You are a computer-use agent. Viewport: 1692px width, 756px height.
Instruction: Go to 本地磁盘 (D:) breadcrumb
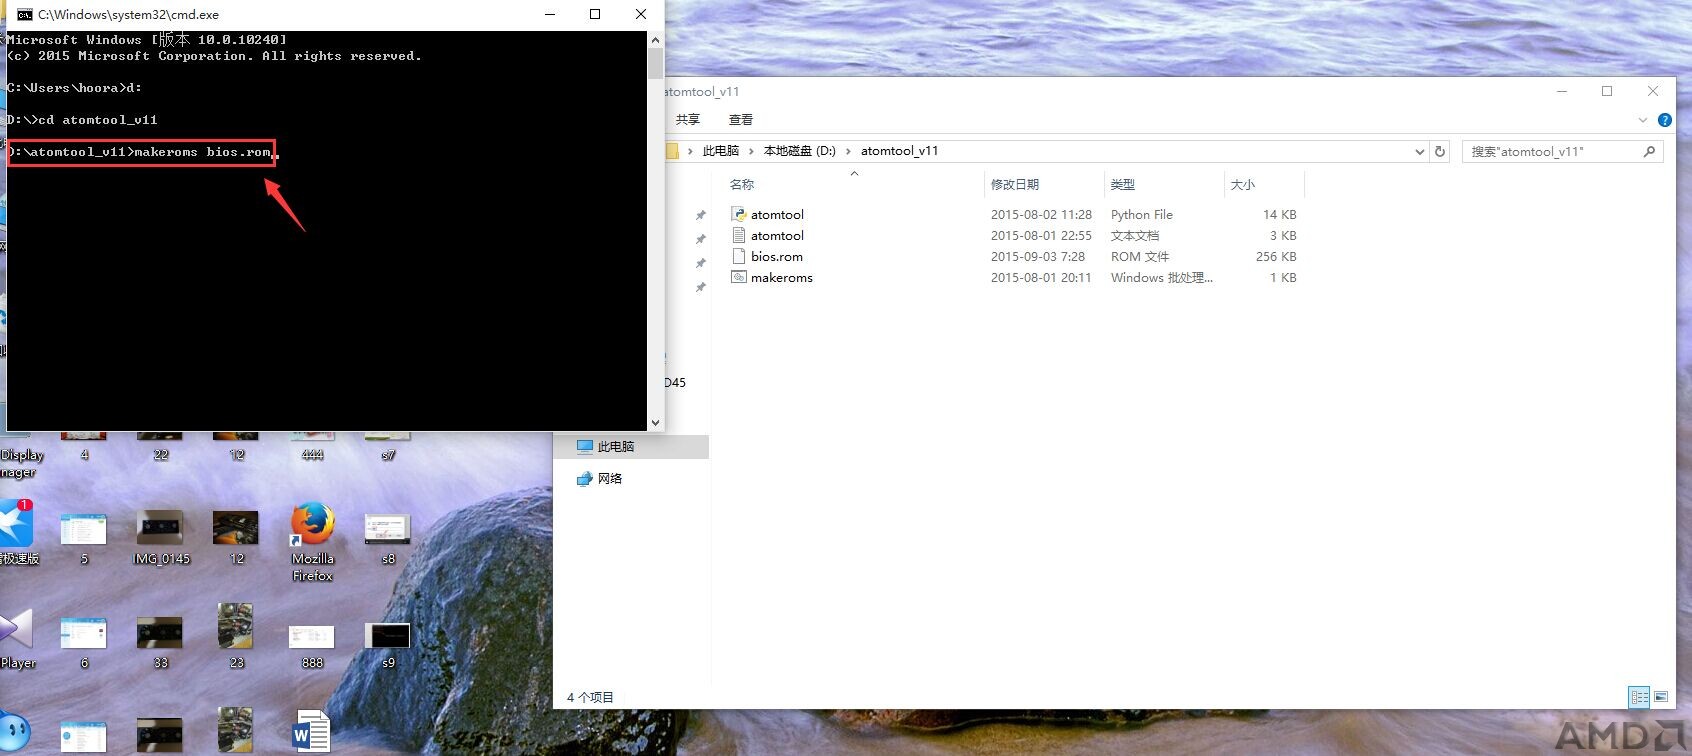[x=800, y=151]
